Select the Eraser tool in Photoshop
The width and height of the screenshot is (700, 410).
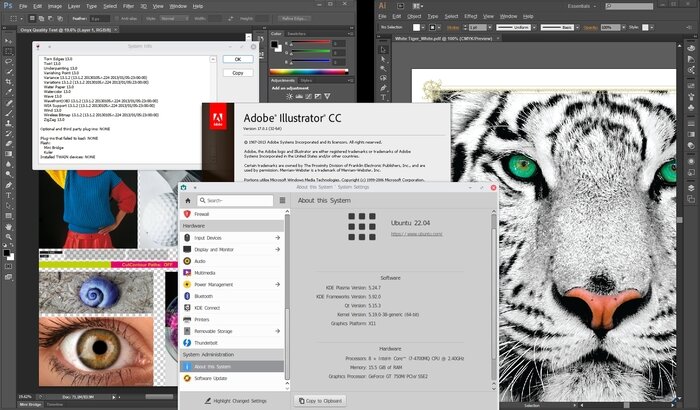click(8, 144)
